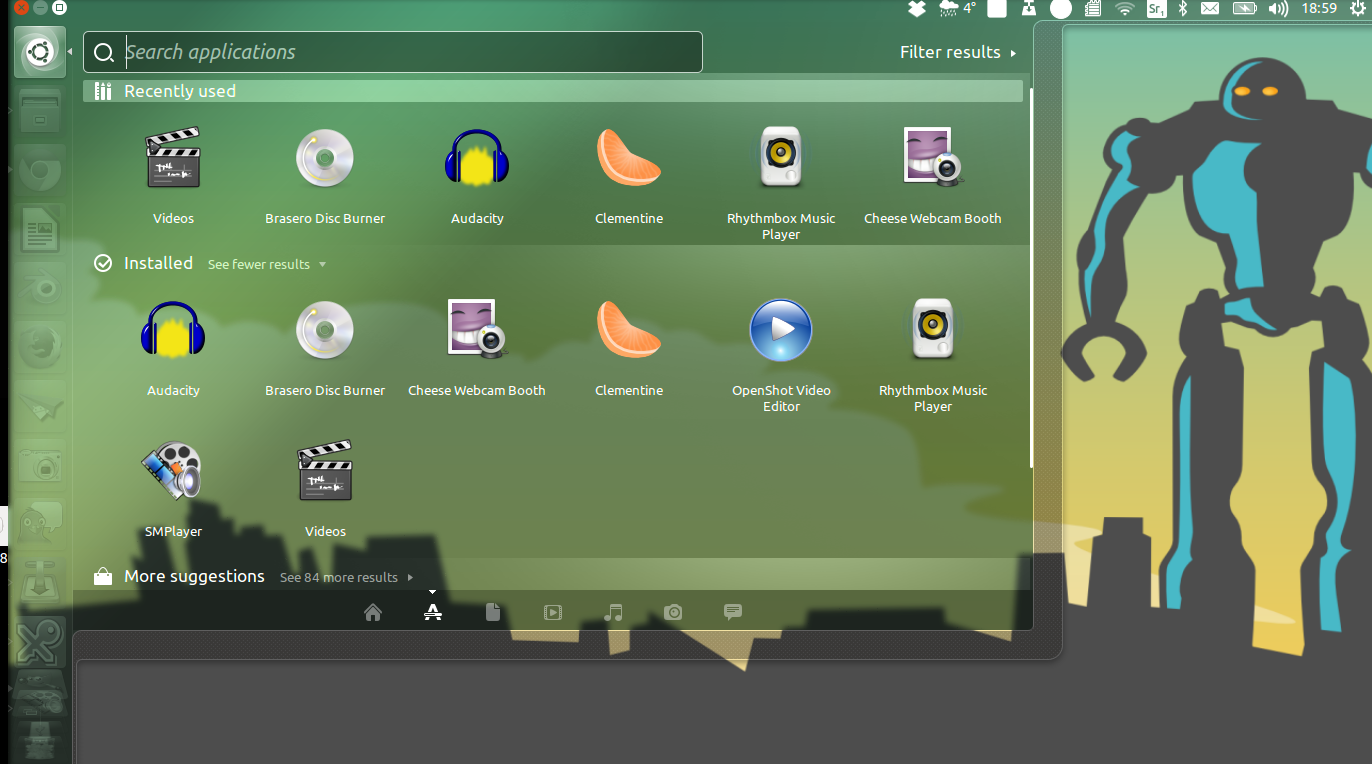This screenshot has height=764, width=1372.
Task: Click the clipboard notes indicator in panel
Action: (1093, 9)
